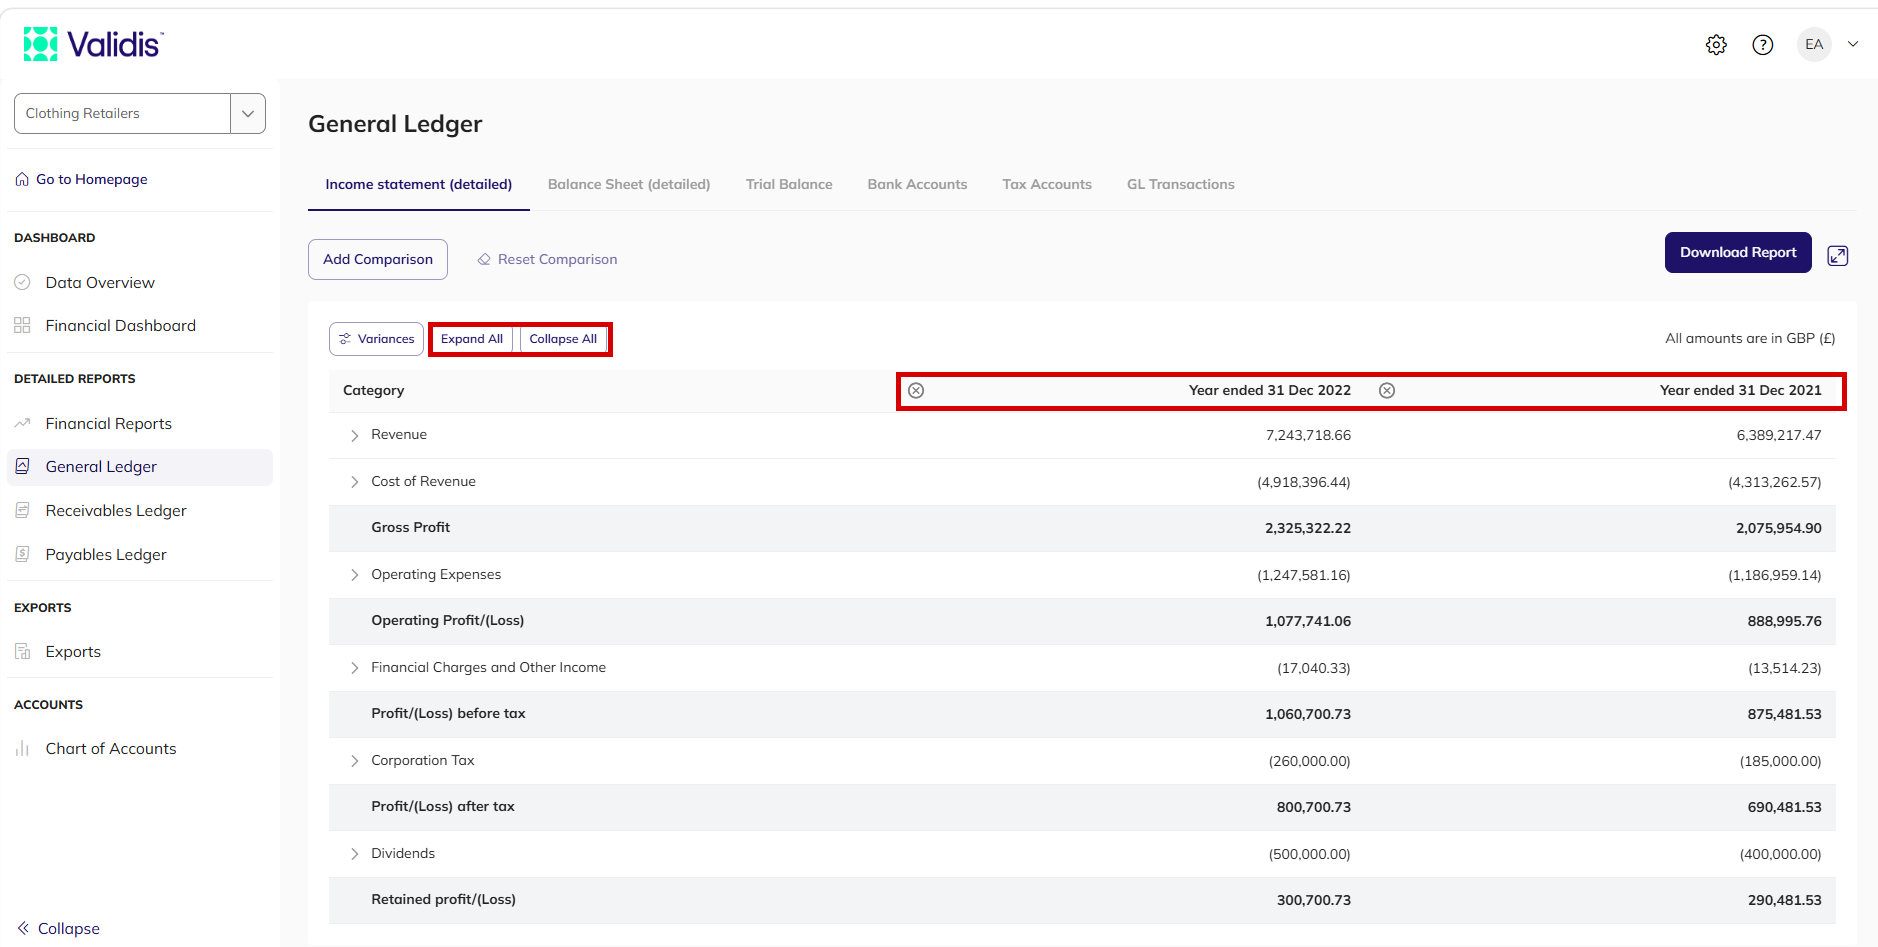The image size is (1878, 947).
Task: Expand the Revenue row
Action: click(355, 436)
